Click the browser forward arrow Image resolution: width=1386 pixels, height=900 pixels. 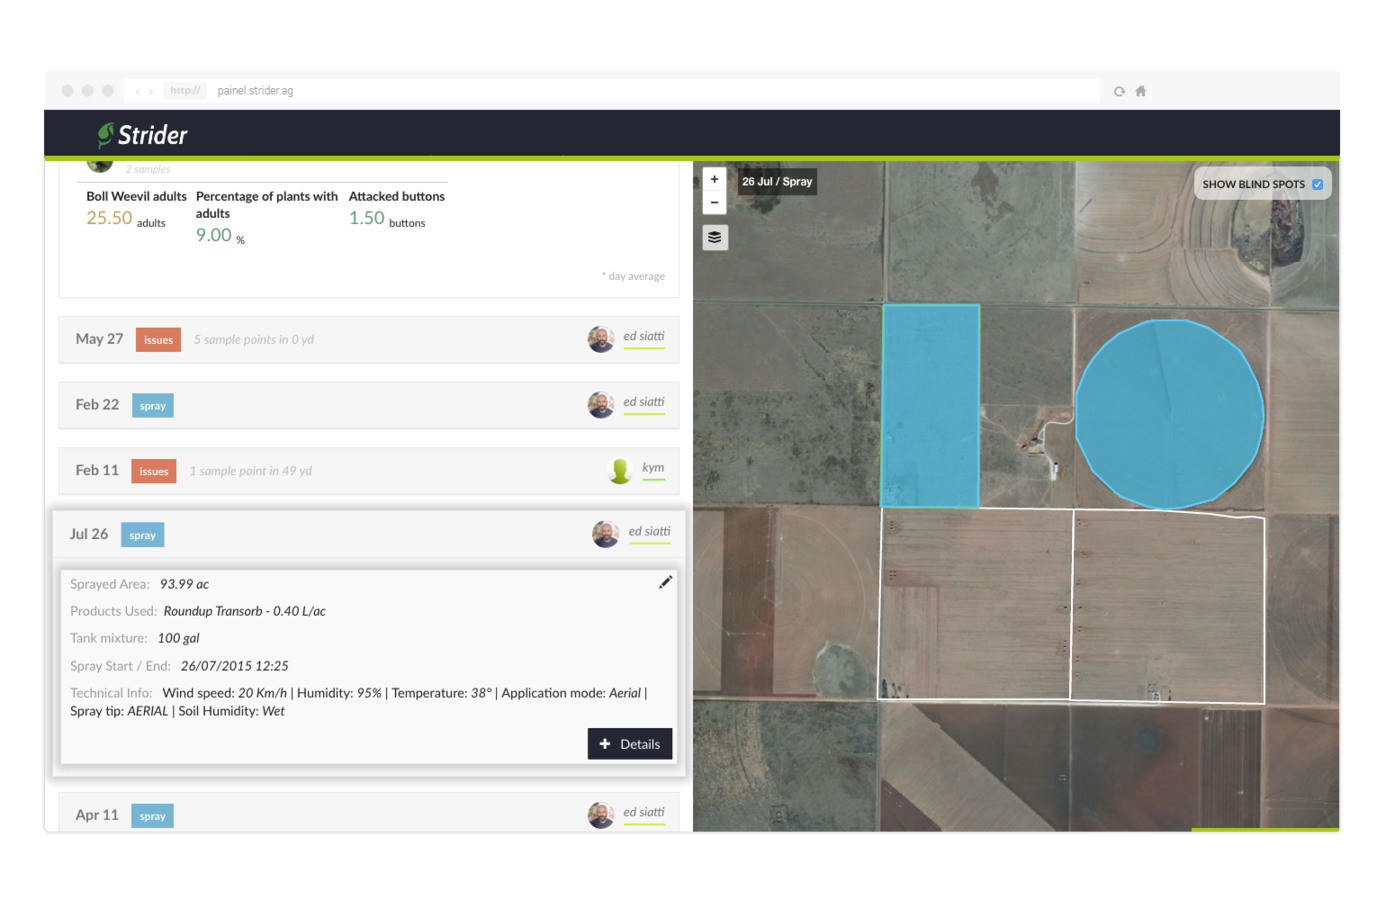151,91
